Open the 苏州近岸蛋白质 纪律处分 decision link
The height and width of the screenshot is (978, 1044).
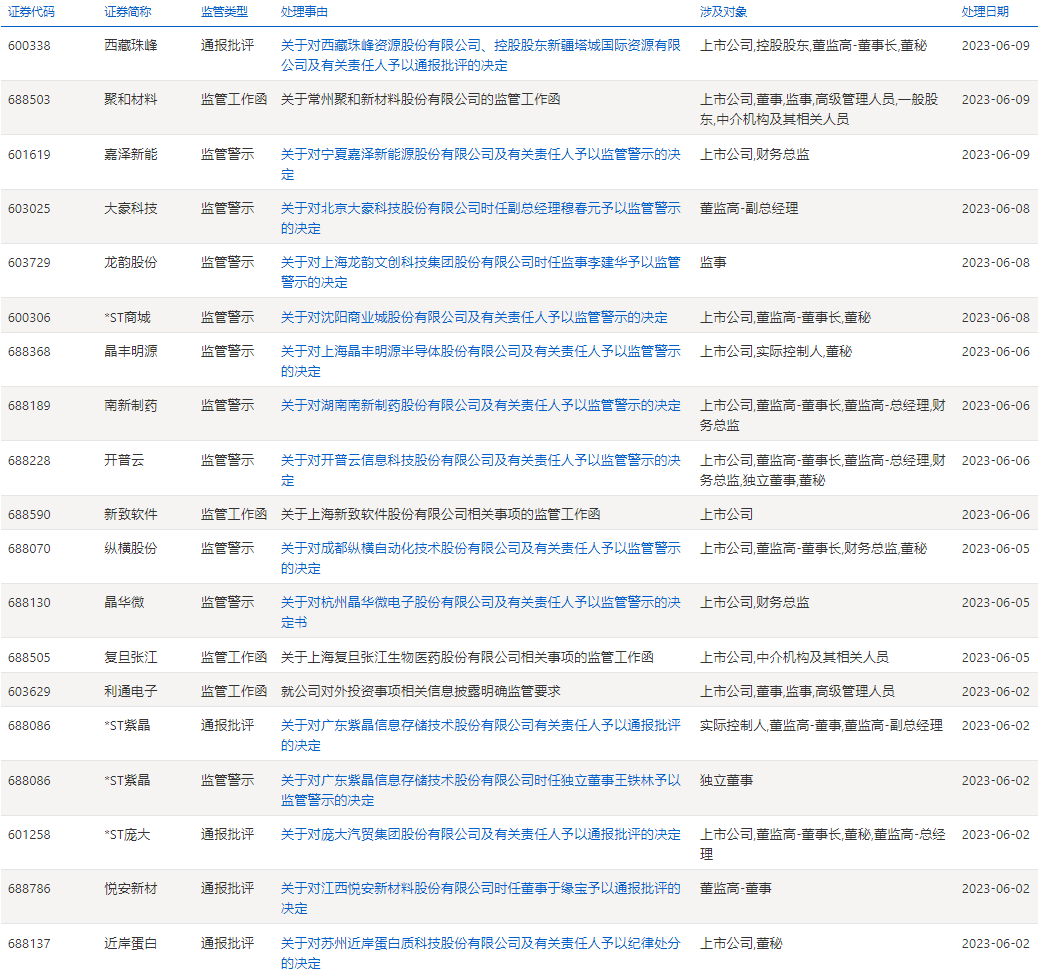coord(480,953)
